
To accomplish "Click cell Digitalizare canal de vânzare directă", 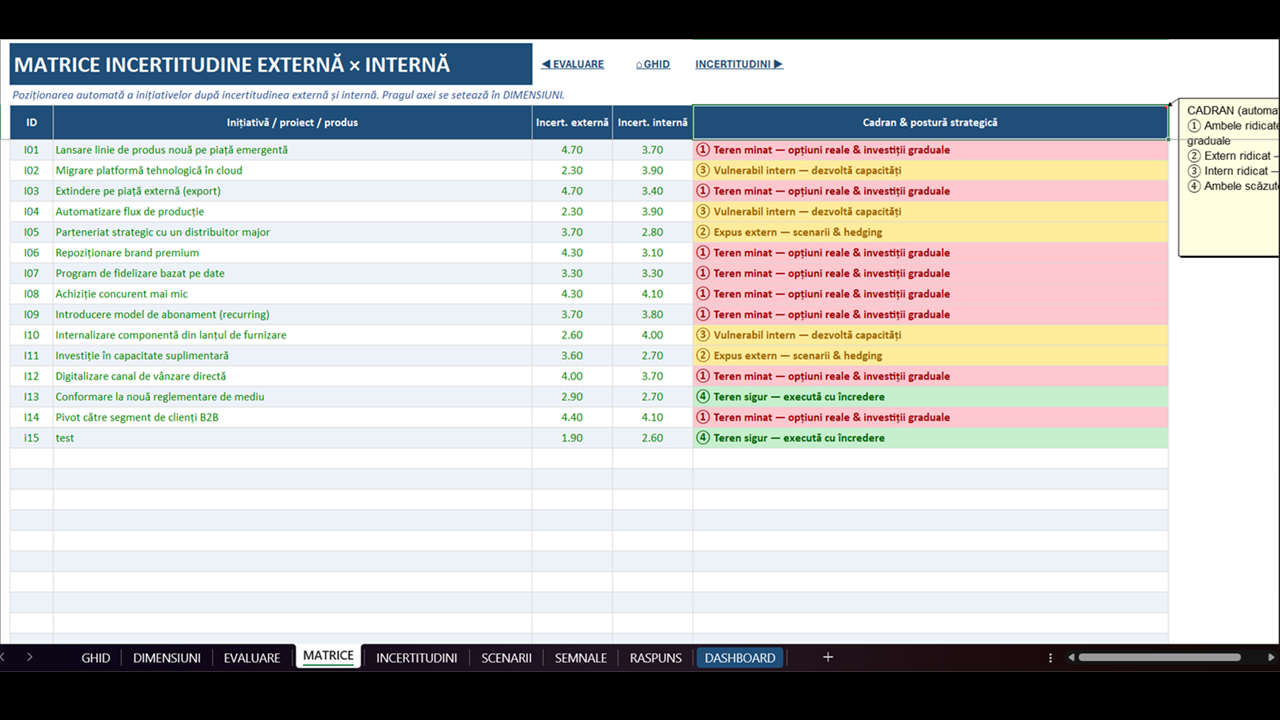I will pyautogui.click(x=293, y=376).
